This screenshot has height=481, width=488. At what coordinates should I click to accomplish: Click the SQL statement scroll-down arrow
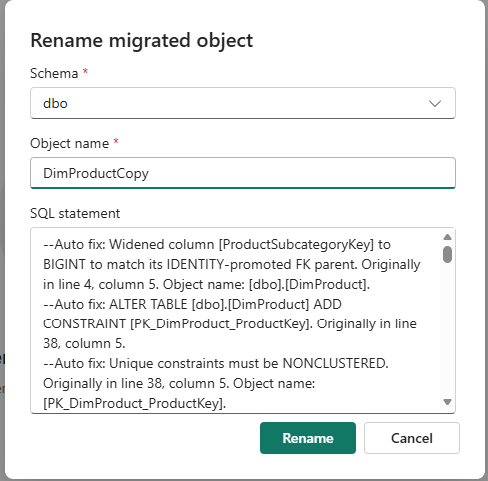click(x=447, y=402)
